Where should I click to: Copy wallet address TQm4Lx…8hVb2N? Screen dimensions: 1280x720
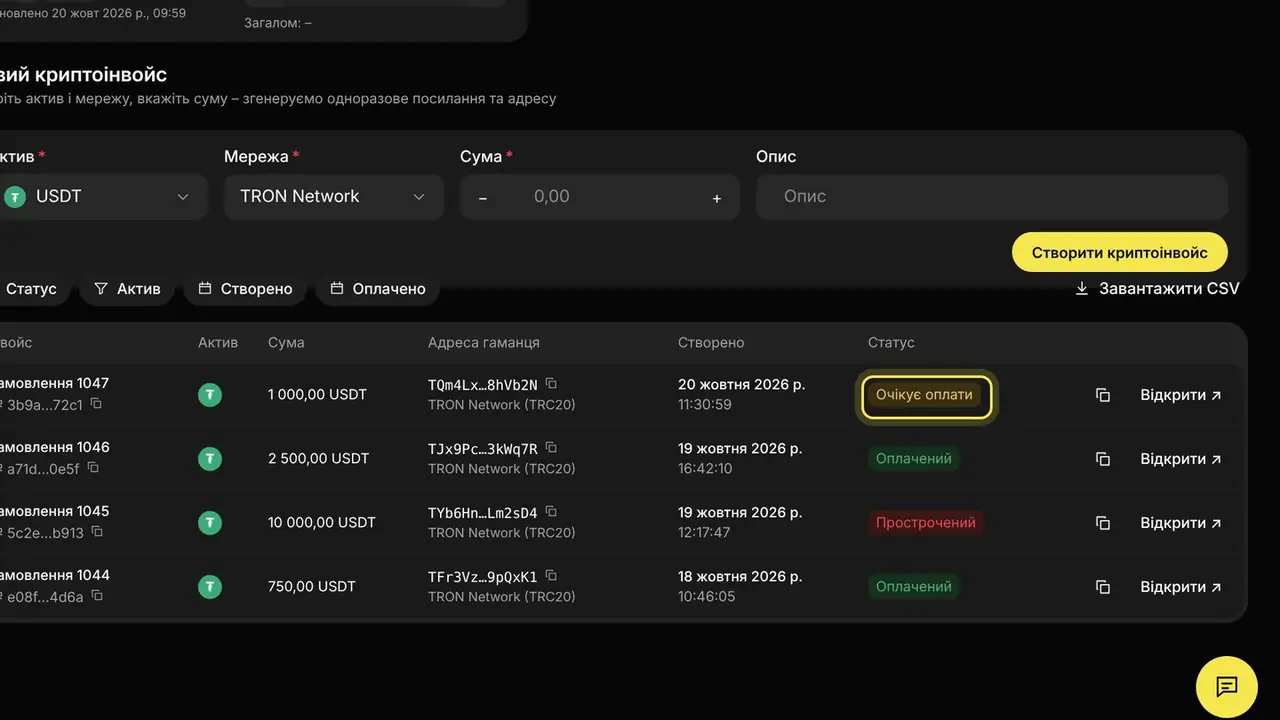[551, 384]
